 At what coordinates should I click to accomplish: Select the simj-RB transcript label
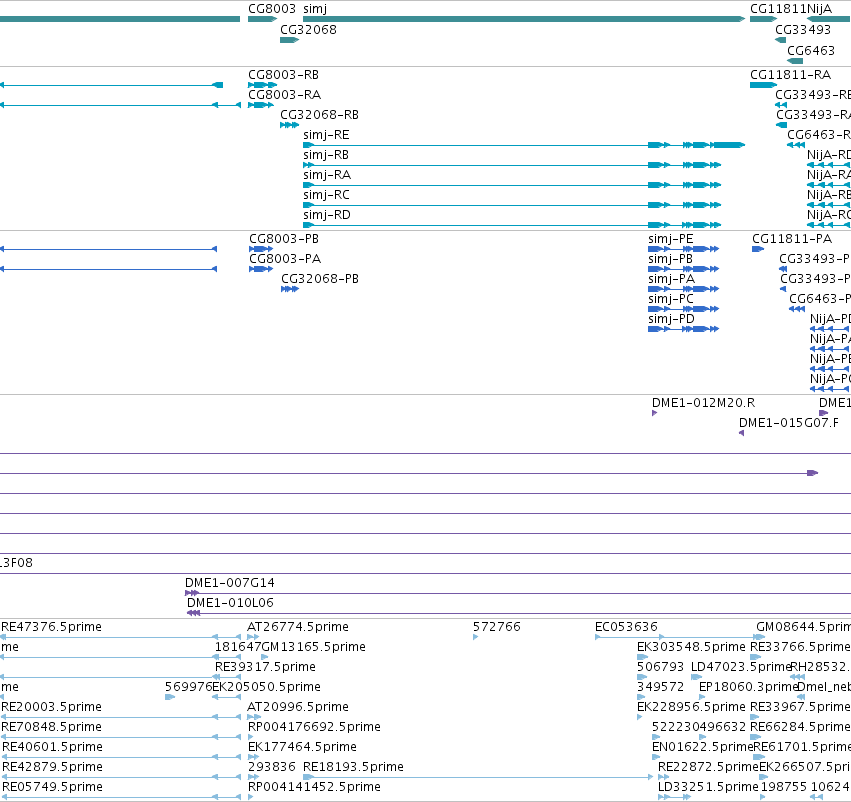click(x=326, y=155)
